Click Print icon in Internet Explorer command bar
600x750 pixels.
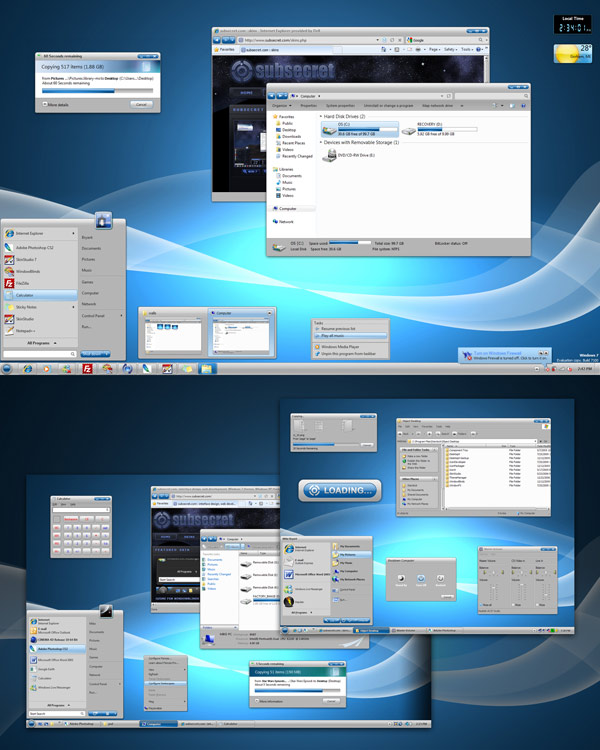pyautogui.click(x=418, y=49)
